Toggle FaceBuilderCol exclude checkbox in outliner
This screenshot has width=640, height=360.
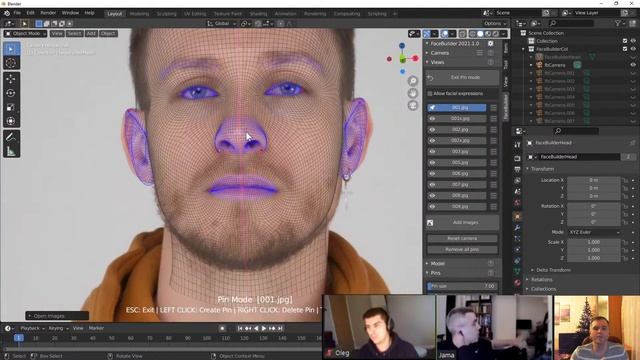tap(625, 49)
